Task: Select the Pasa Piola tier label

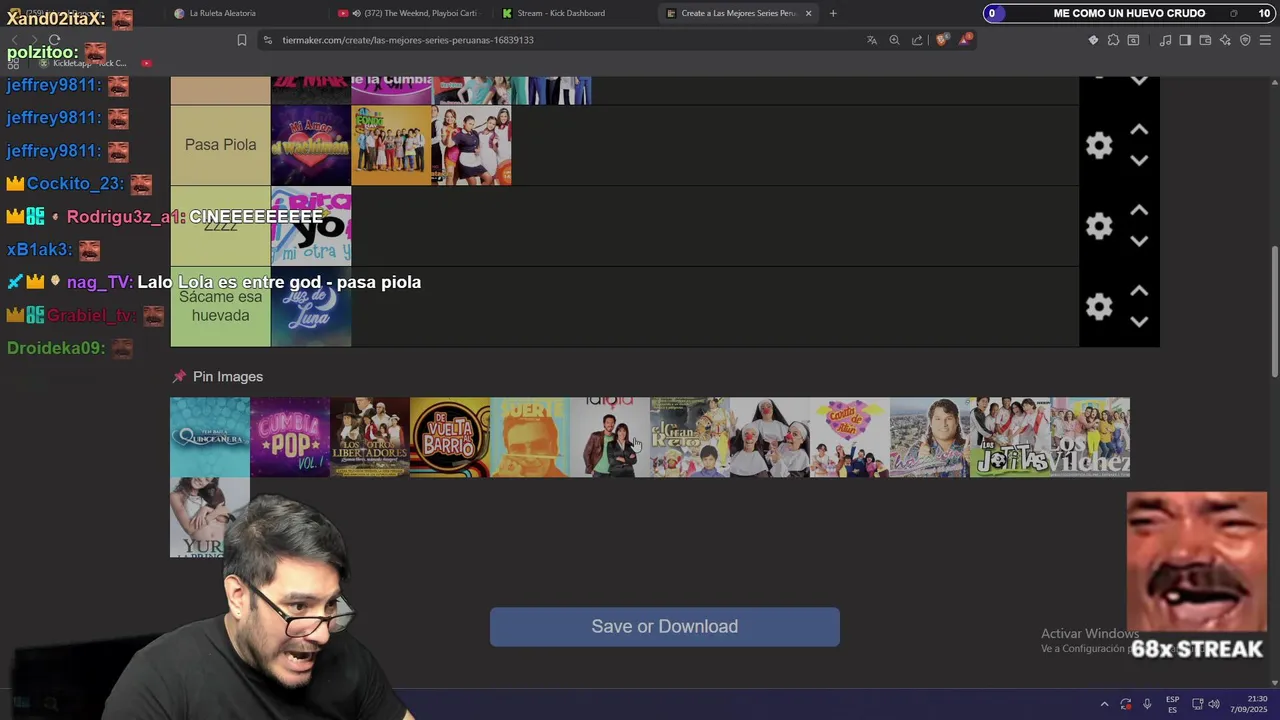Action: [220, 145]
